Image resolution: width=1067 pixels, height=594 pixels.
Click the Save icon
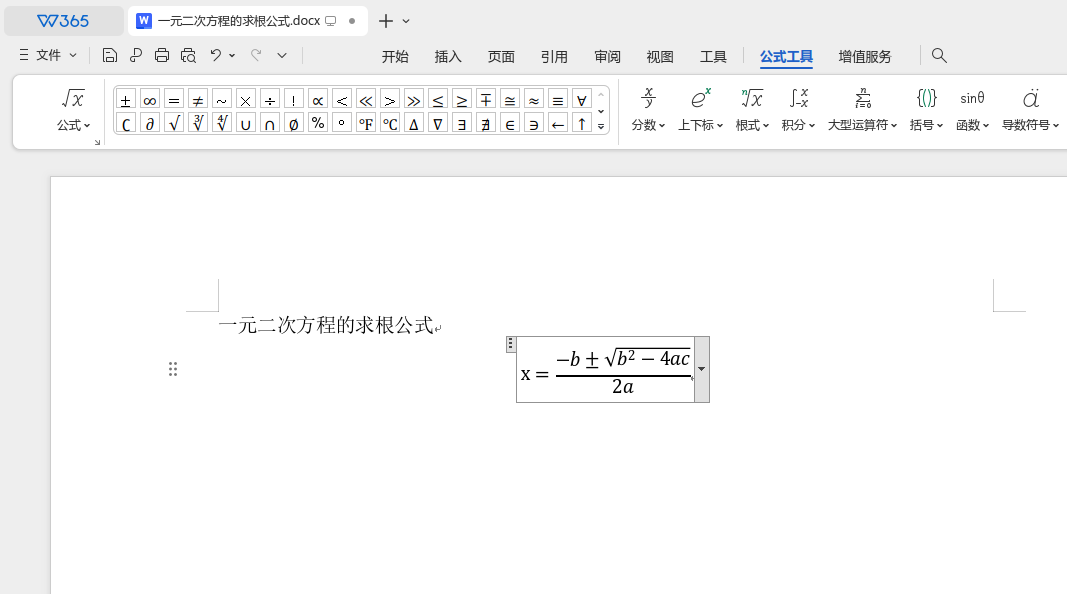[x=109, y=56]
